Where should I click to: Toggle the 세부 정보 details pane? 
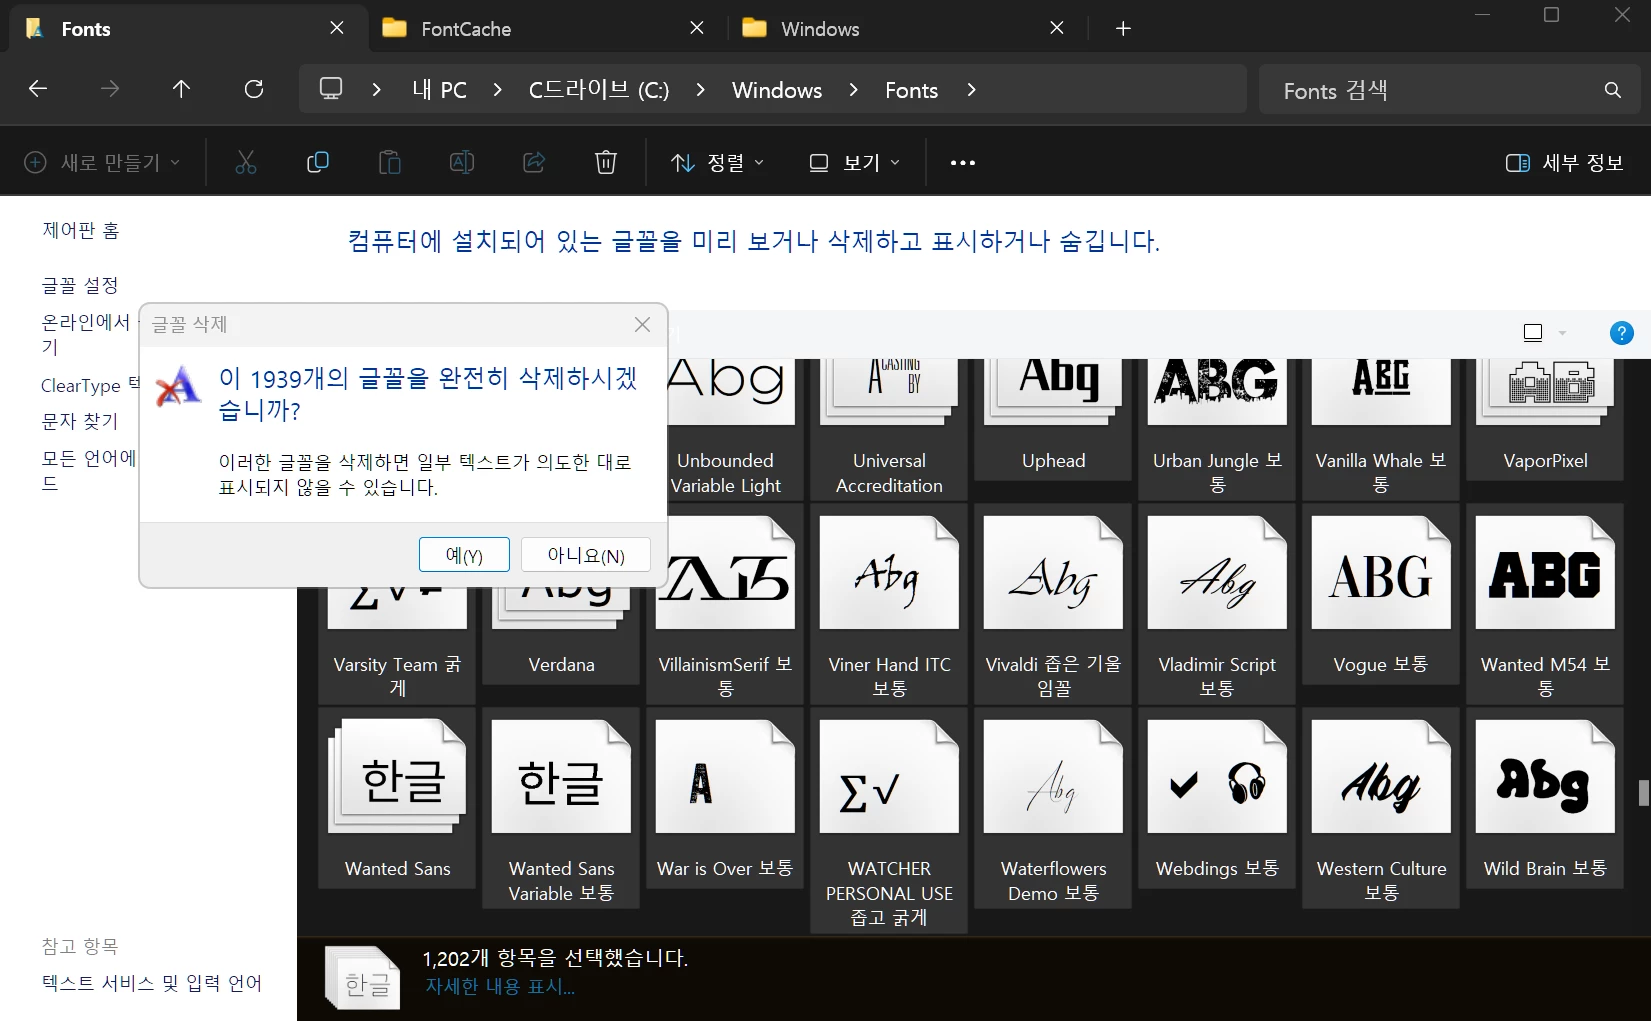point(1564,162)
